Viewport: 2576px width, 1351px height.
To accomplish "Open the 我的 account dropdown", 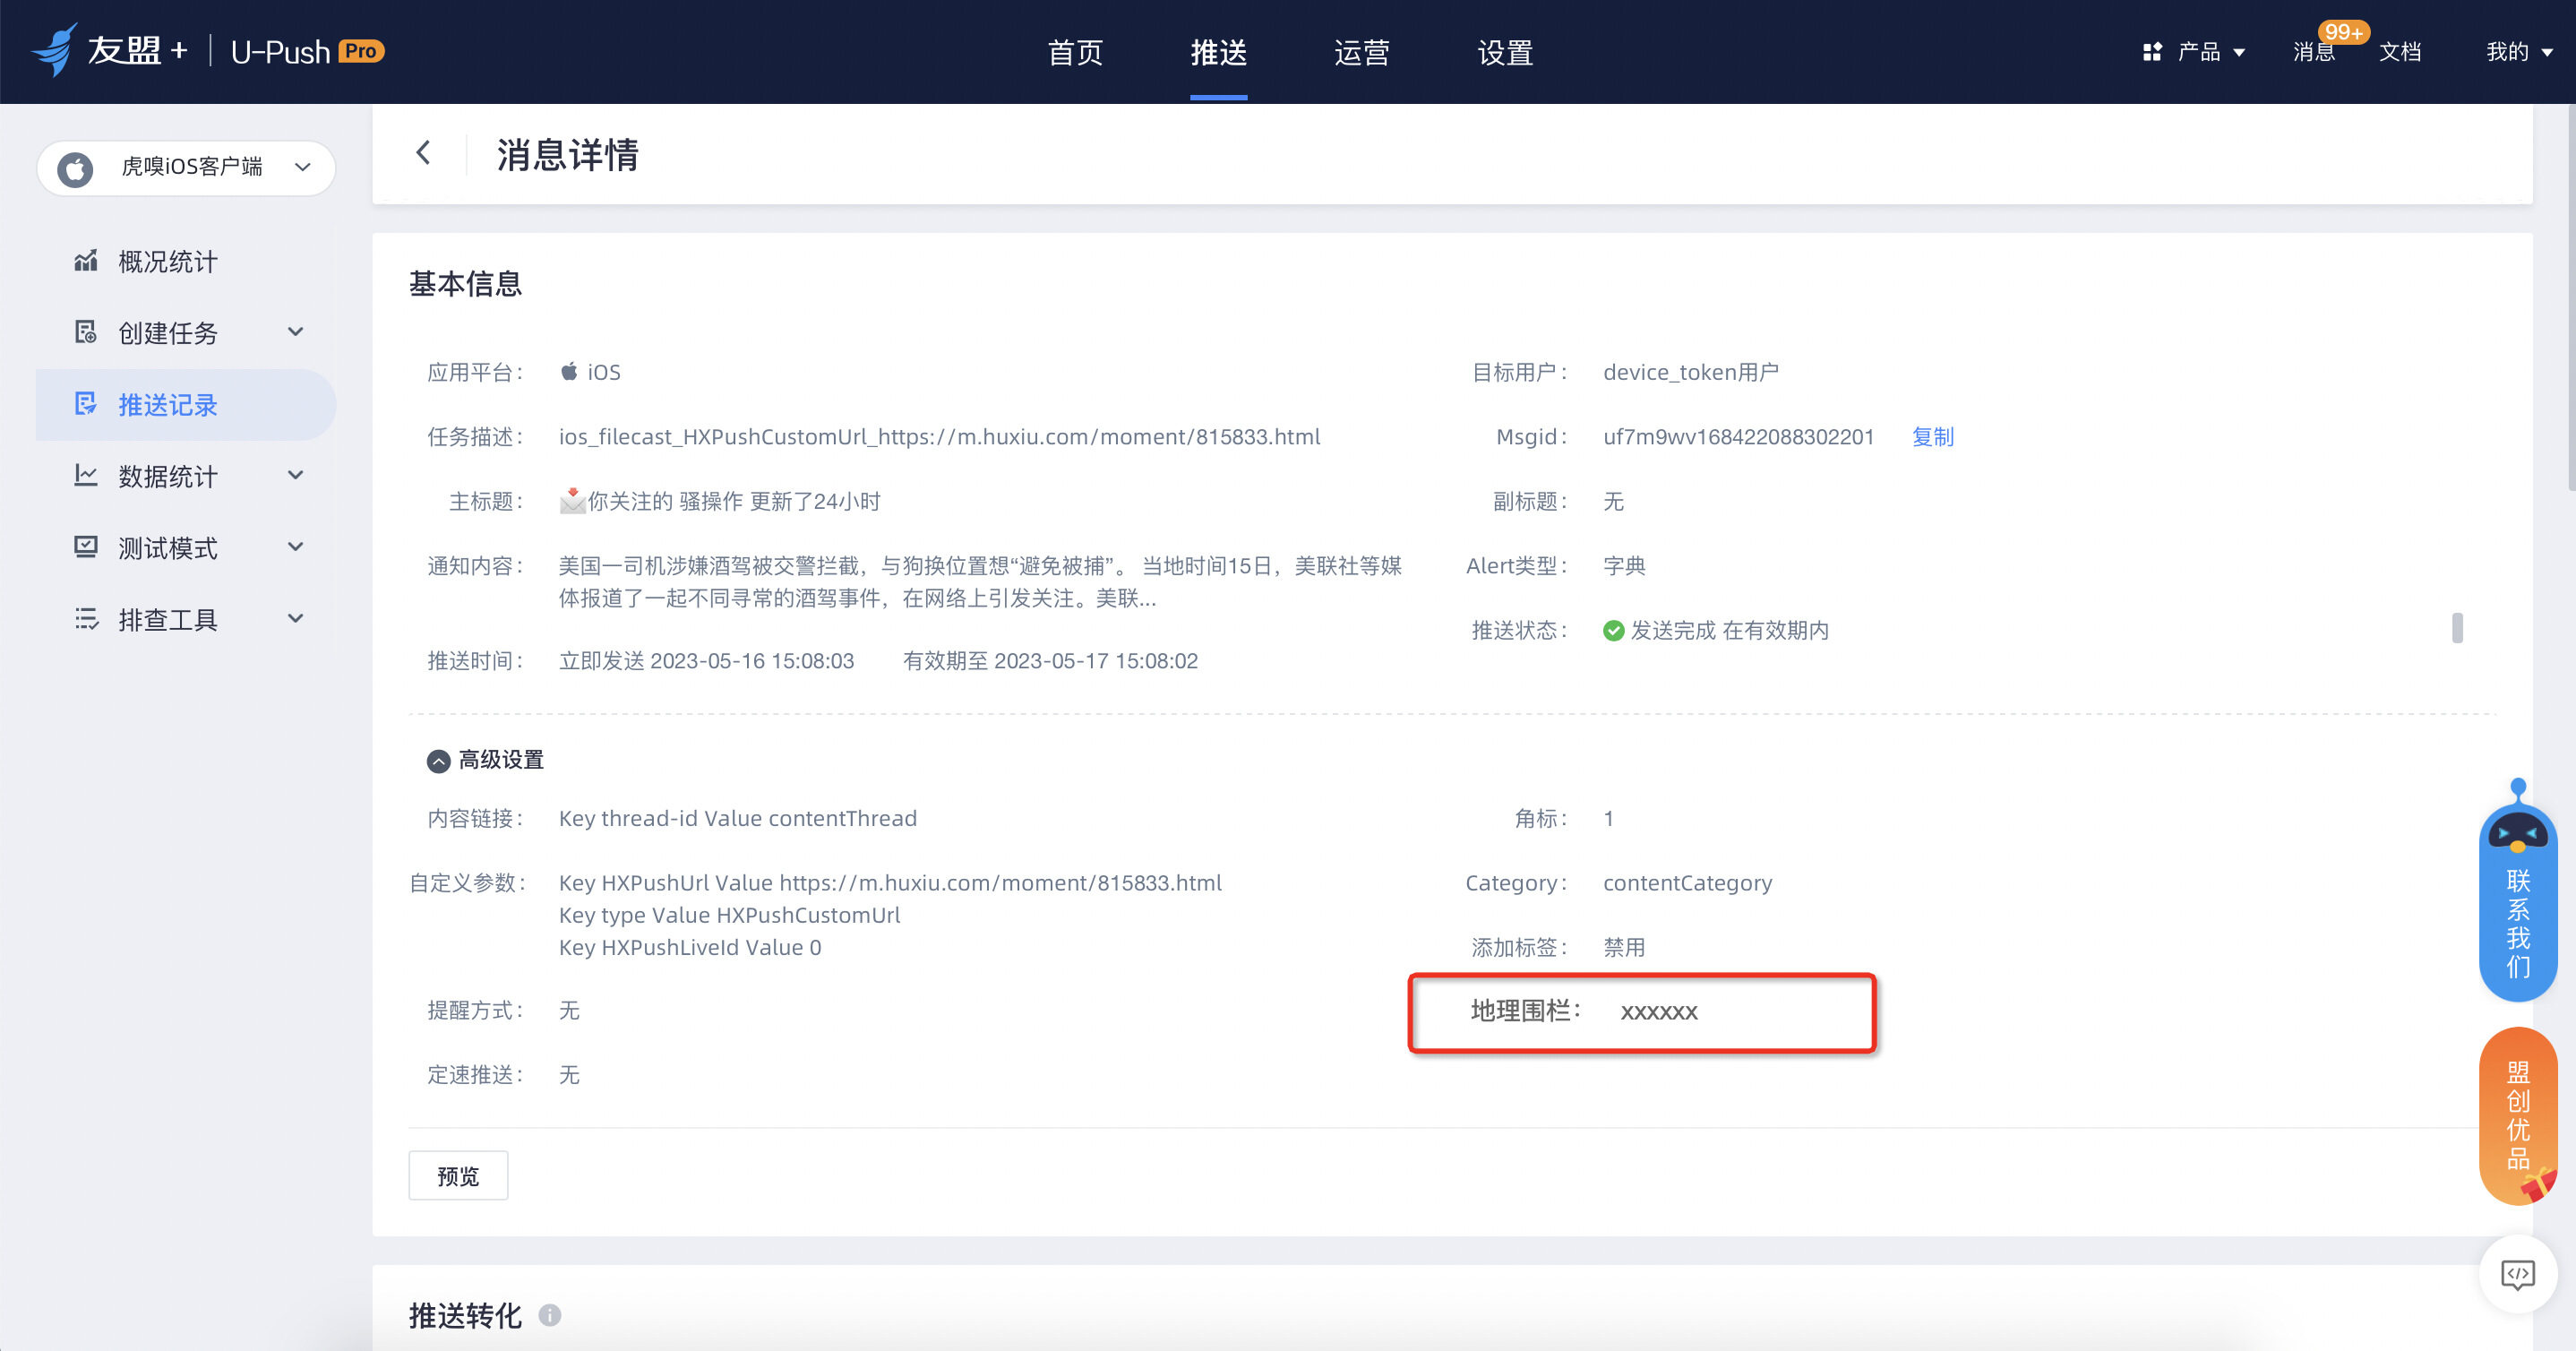I will (x=2518, y=52).
